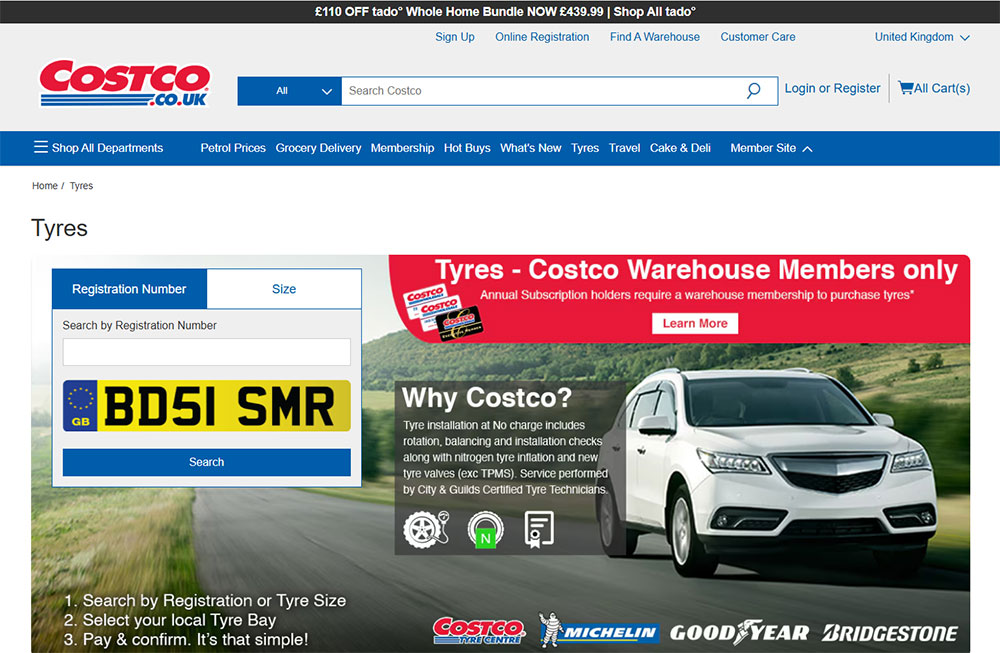
Task: Open Hot Buys menu item
Action: point(467,148)
